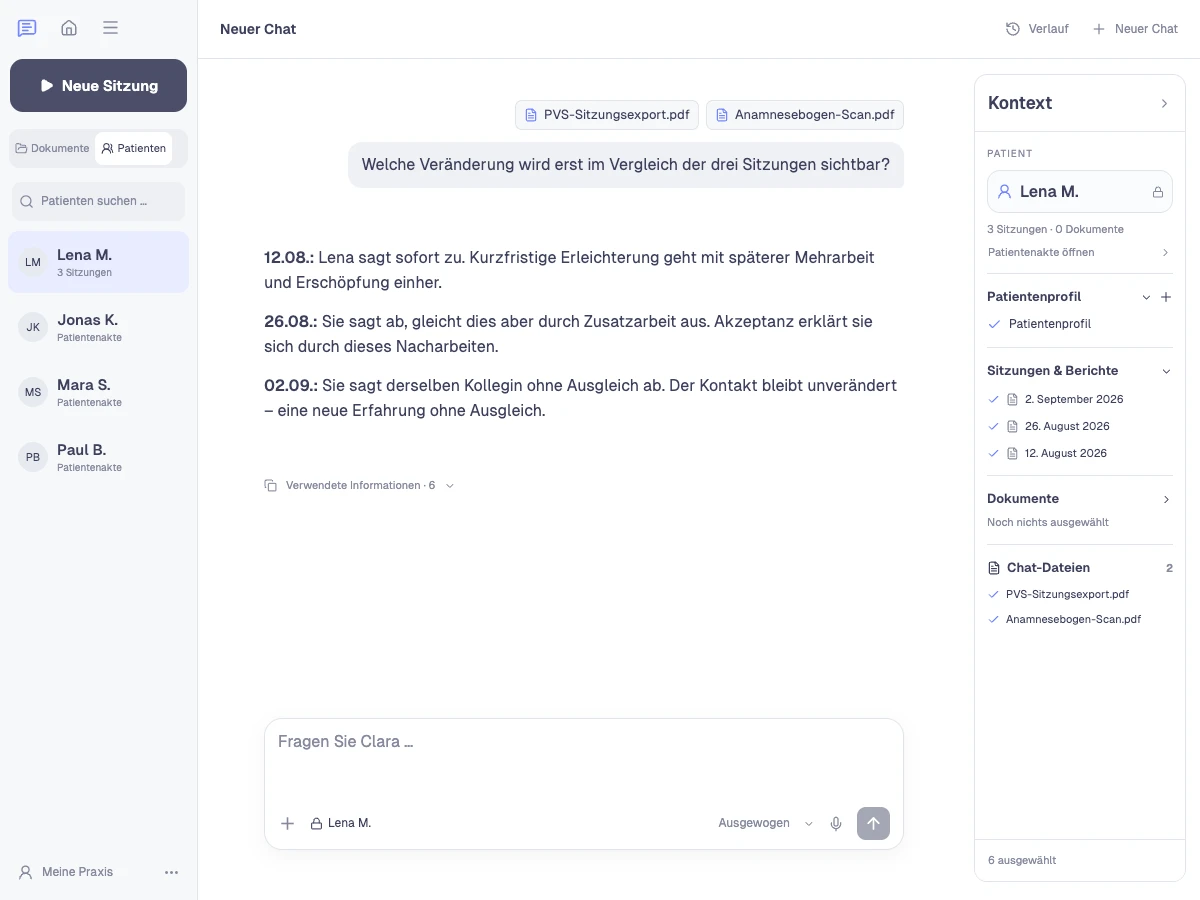Toggle PVS-Sitzungsexport.pdf check in Chat-Dateien
Image resolution: width=1200 pixels, height=900 pixels.
pyautogui.click(x=994, y=594)
